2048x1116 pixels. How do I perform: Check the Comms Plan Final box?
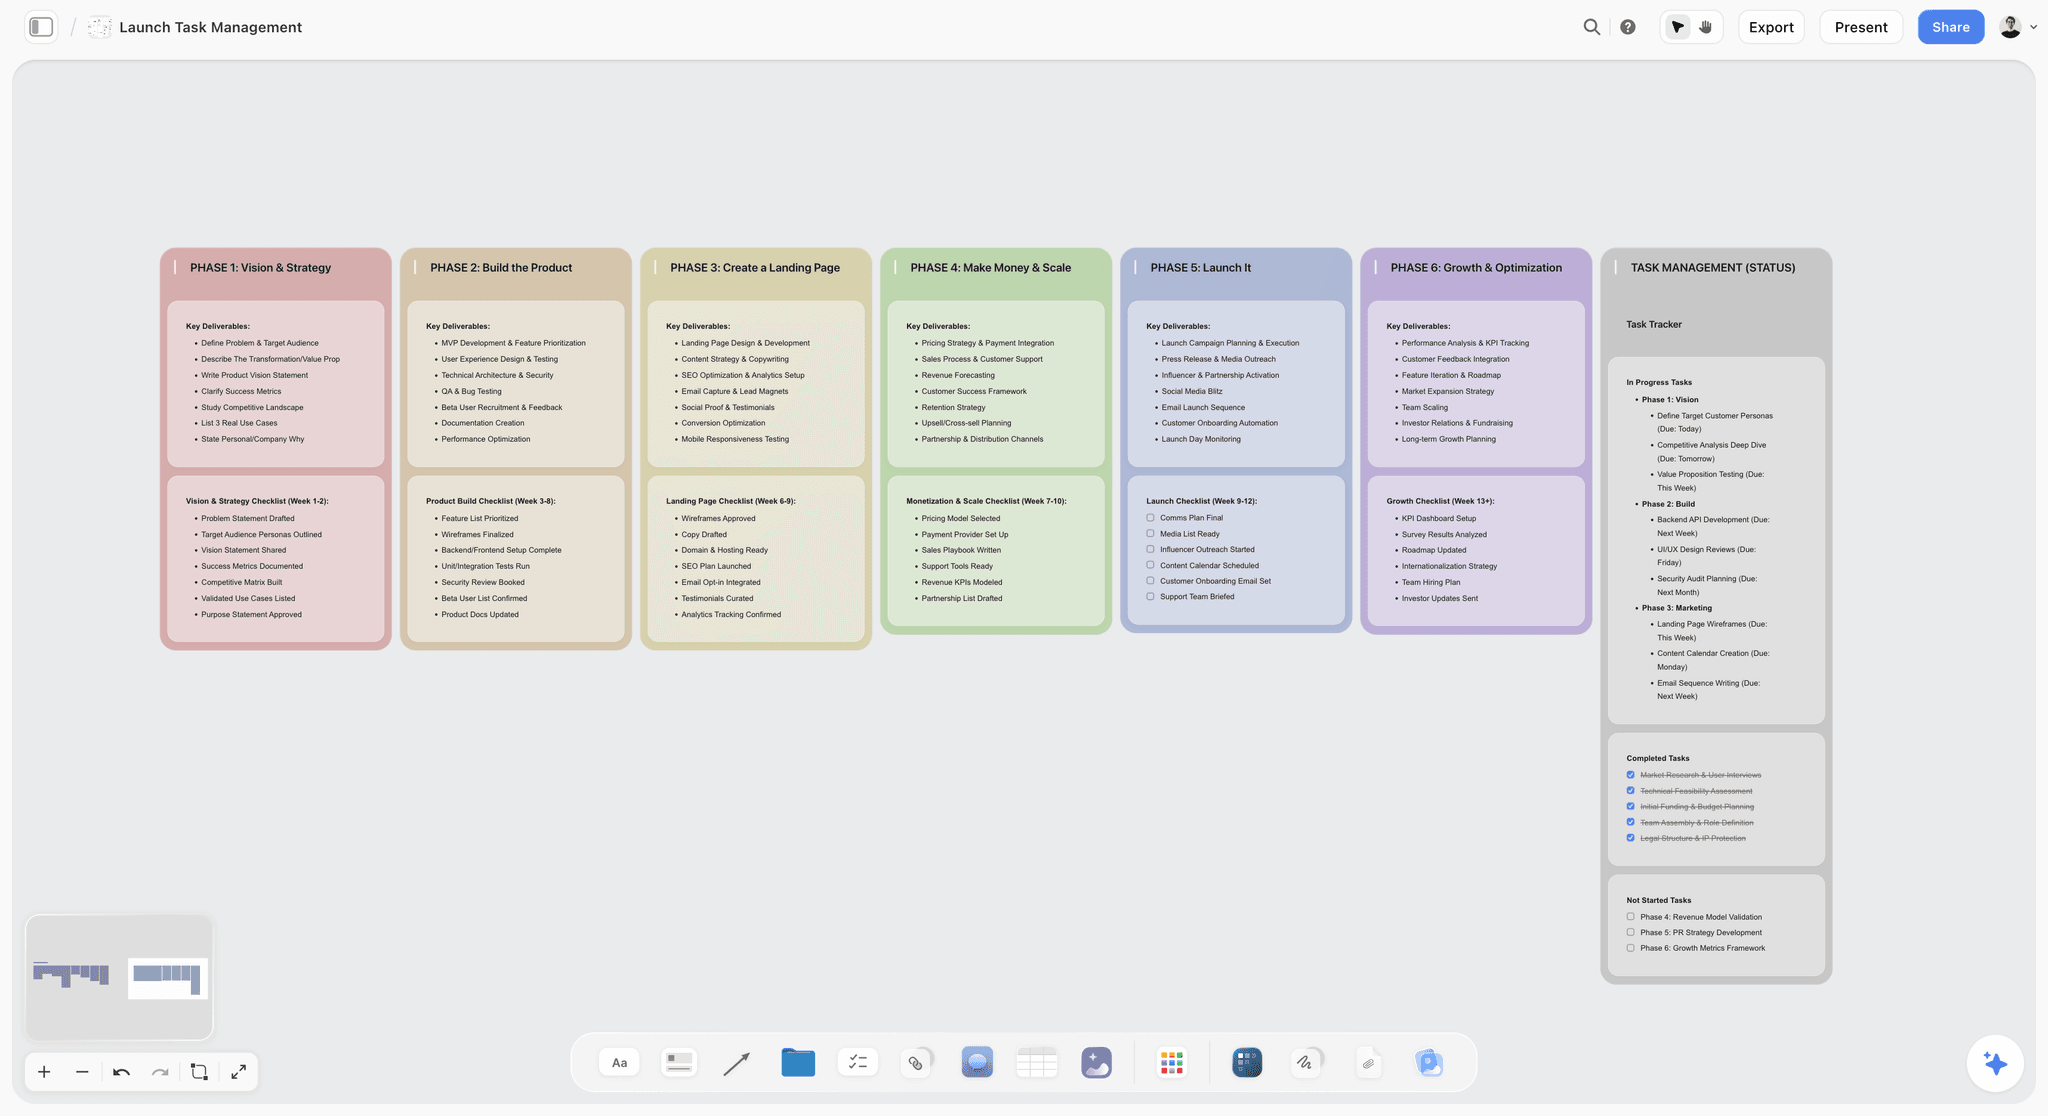click(1150, 518)
